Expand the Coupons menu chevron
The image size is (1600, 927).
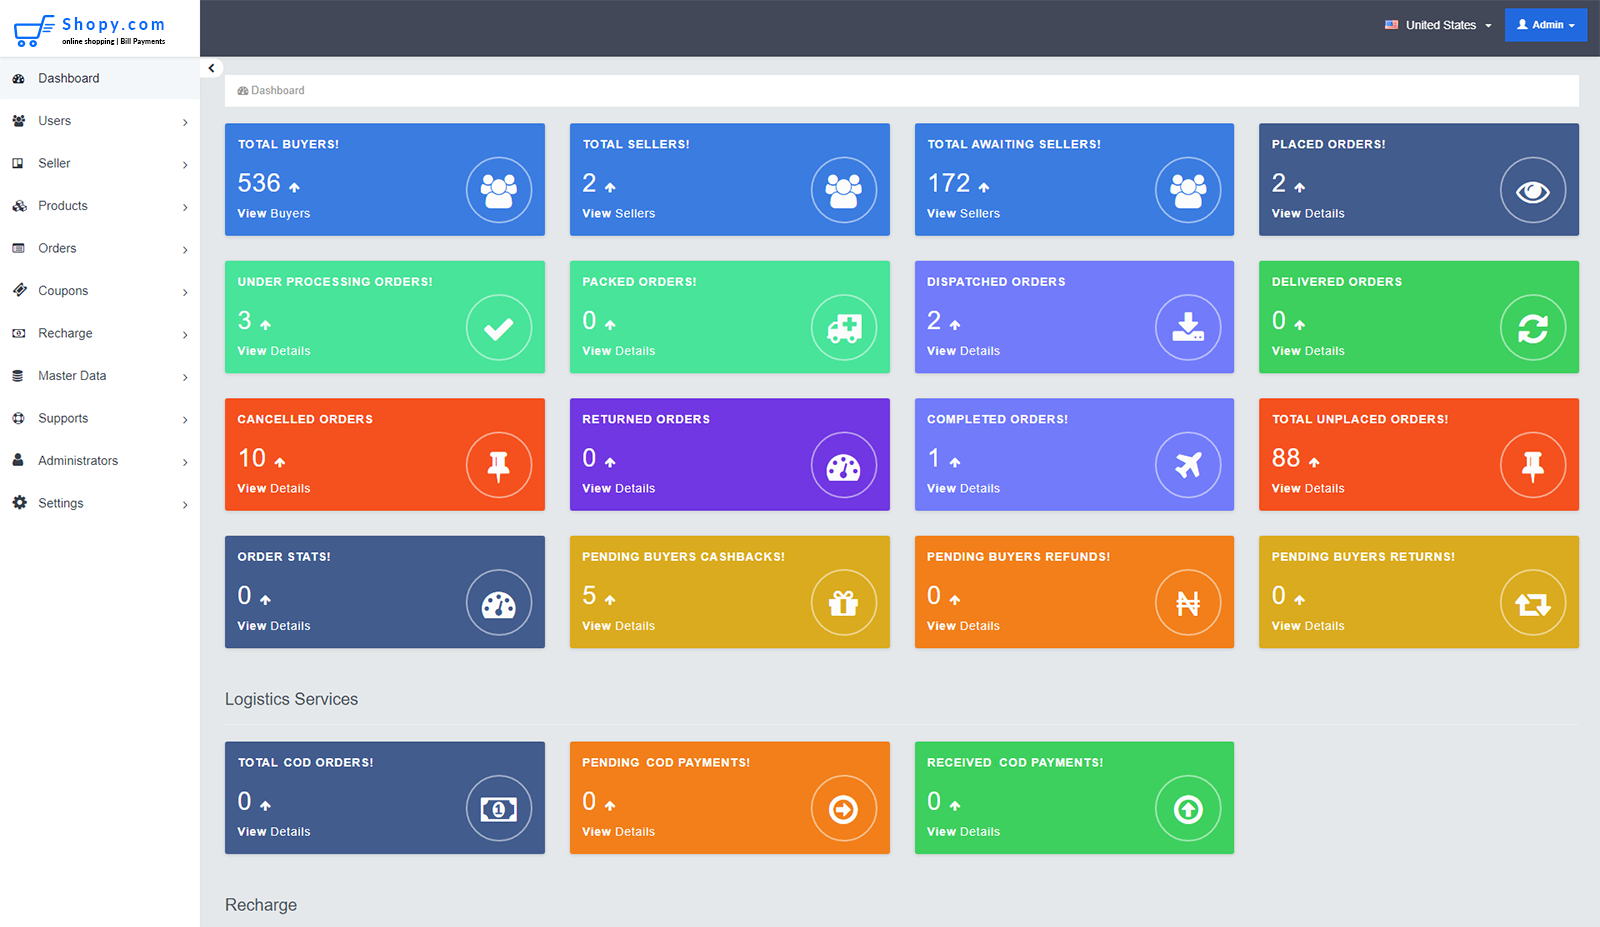click(x=185, y=292)
